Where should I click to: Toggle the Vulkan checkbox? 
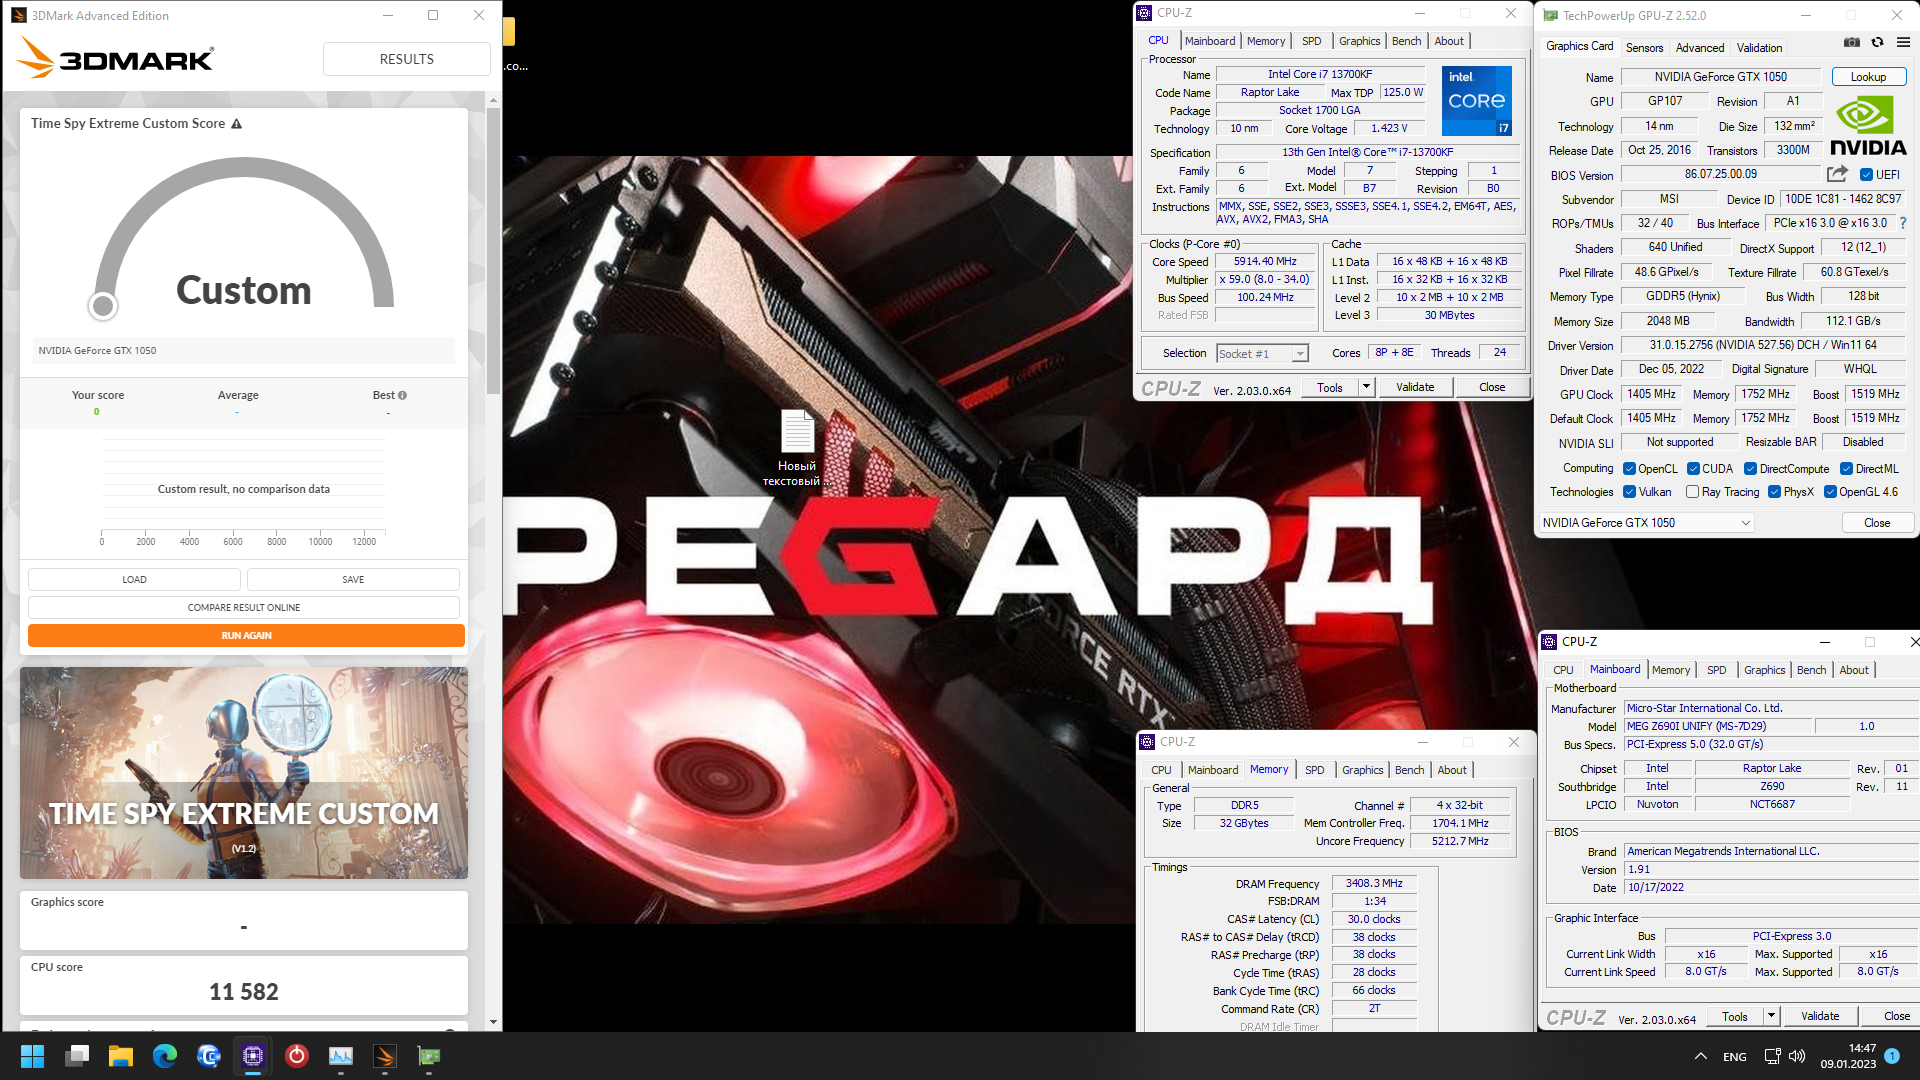[1629, 492]
